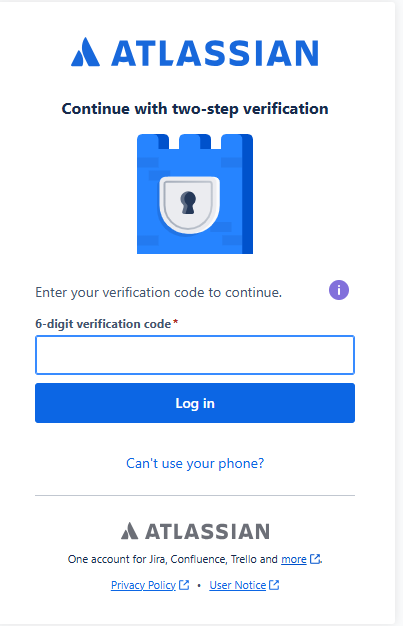Open the purple info icon tooltip
403x626 pixels.
(x=339, y=290)
